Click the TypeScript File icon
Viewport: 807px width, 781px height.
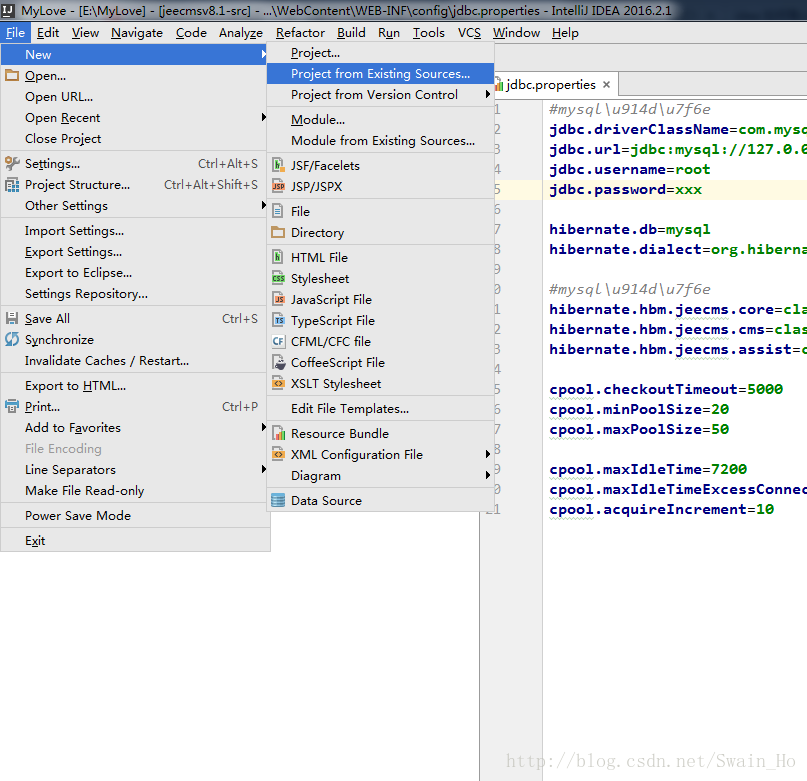click(x=278, y=320)
